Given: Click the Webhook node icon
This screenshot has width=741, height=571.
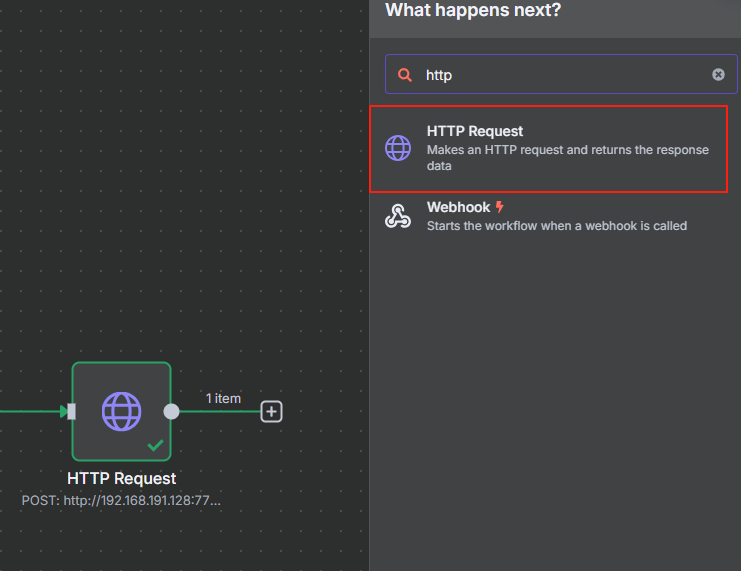Looking at the screenshot, I should pos(398,216).
